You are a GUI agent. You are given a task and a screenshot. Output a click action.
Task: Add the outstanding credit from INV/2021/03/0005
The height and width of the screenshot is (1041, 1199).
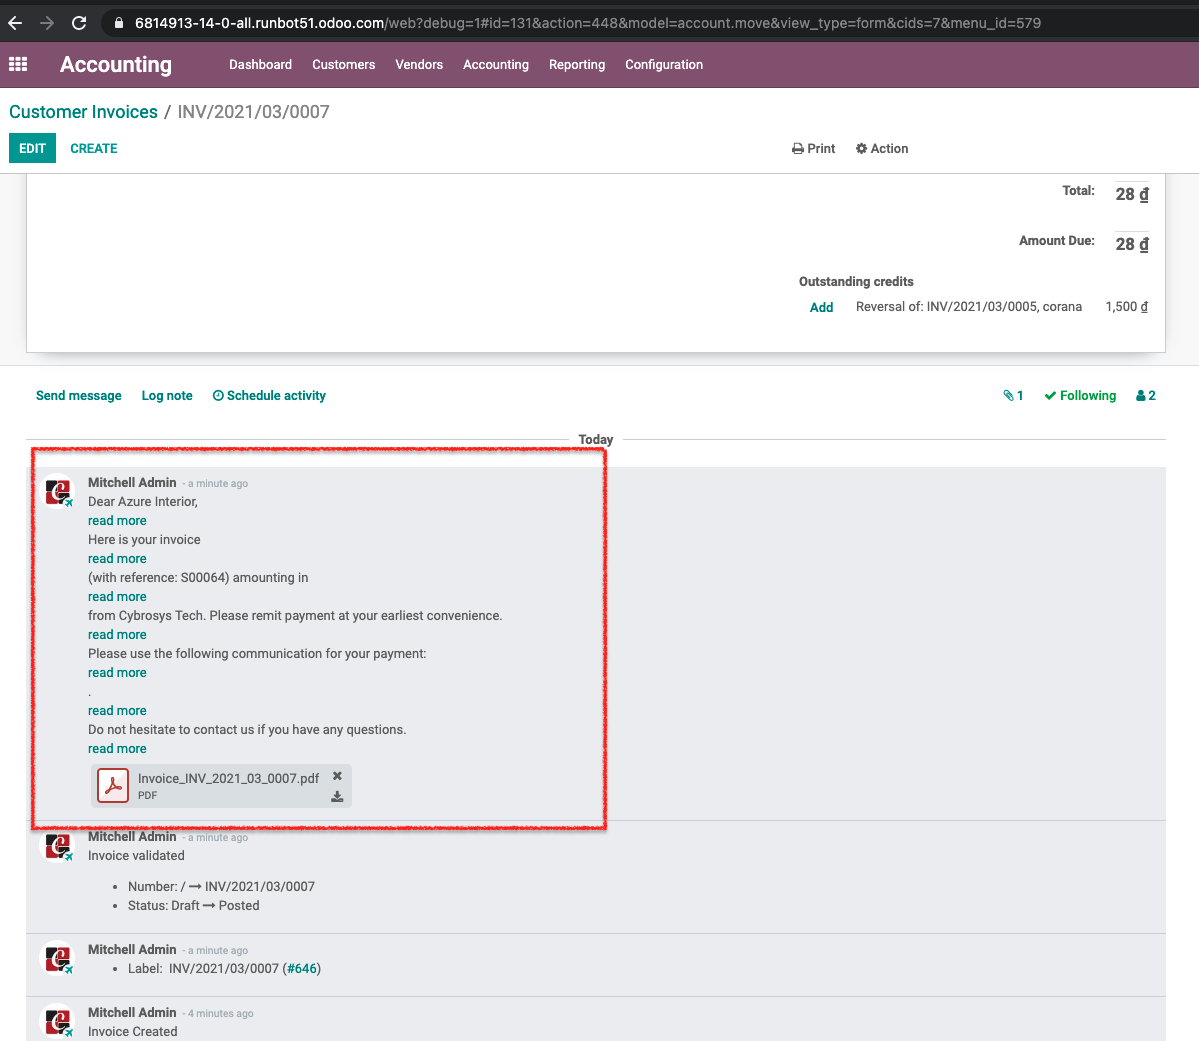[x=821, y=307]
